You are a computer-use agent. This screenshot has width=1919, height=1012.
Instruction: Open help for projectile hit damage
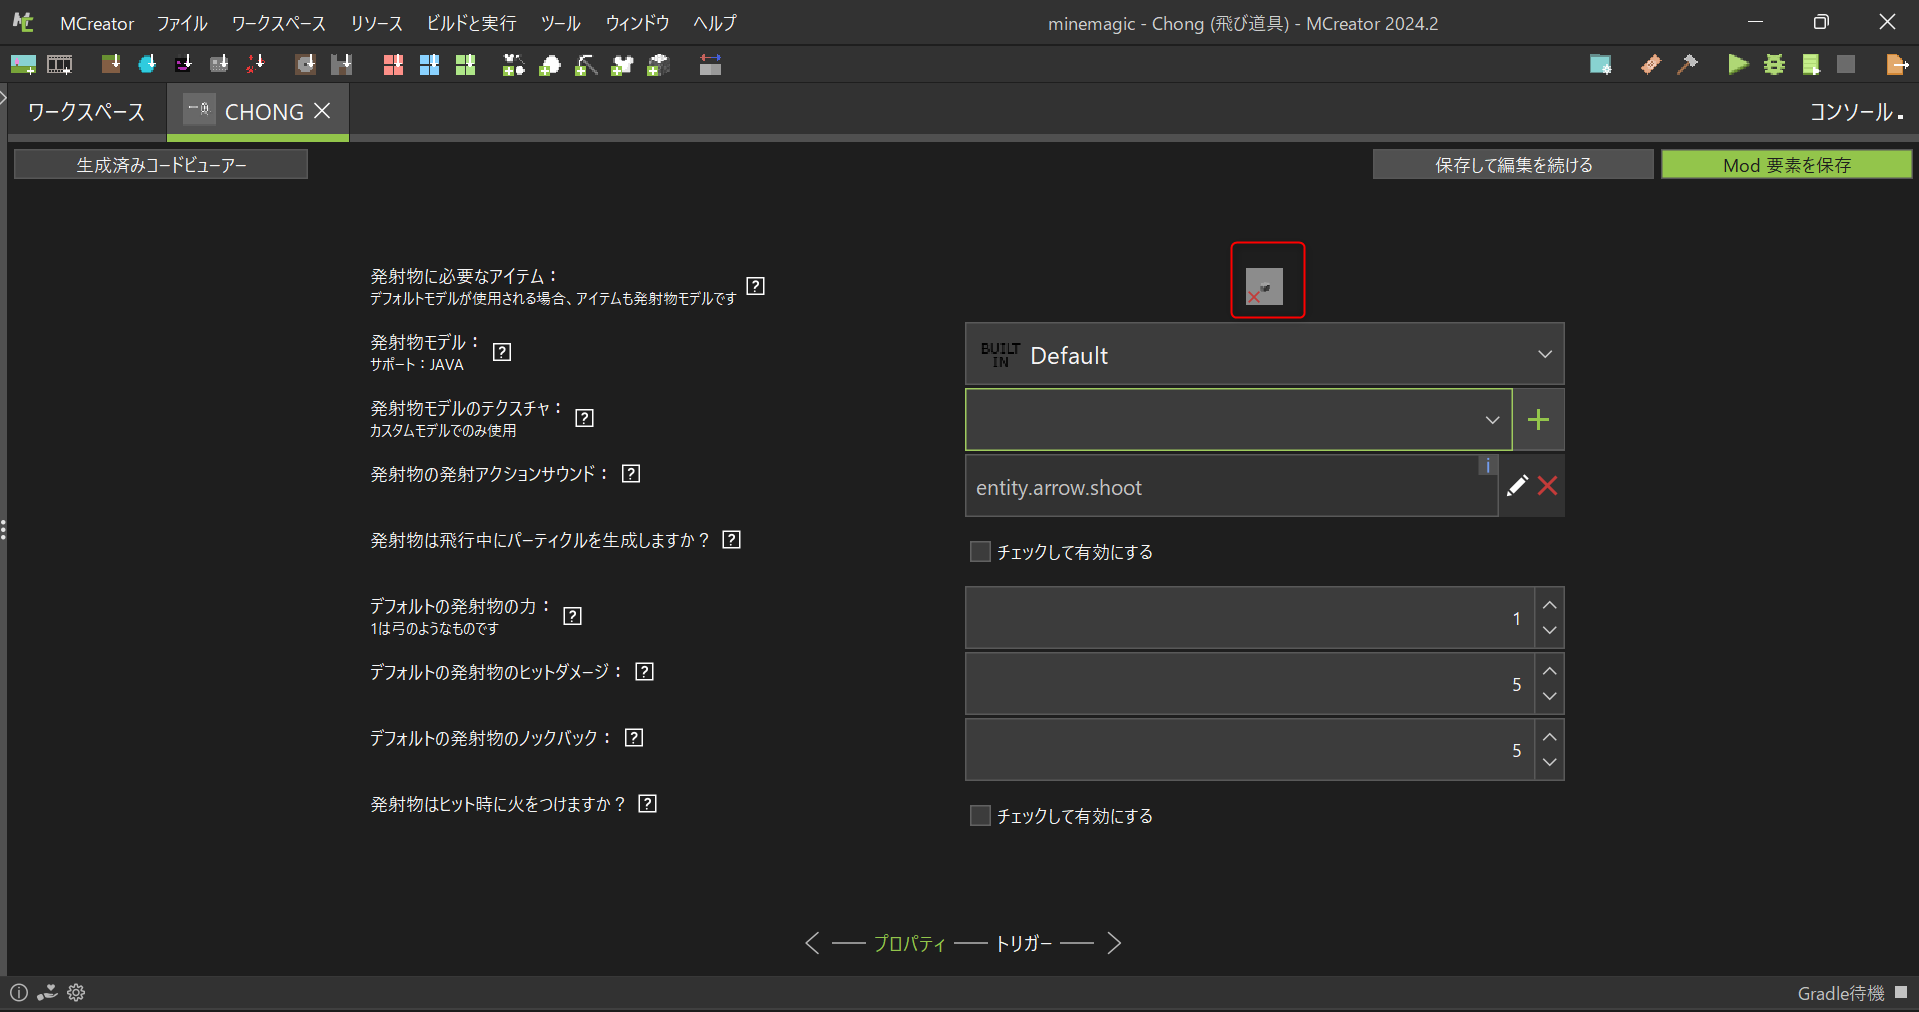coord(645,672)
